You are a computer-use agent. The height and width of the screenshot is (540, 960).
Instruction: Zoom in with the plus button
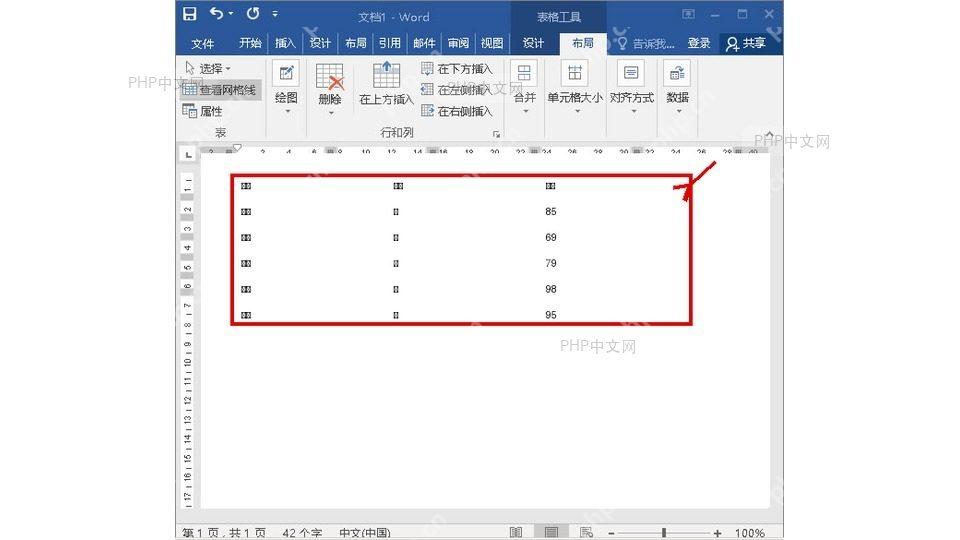point(717,533)
